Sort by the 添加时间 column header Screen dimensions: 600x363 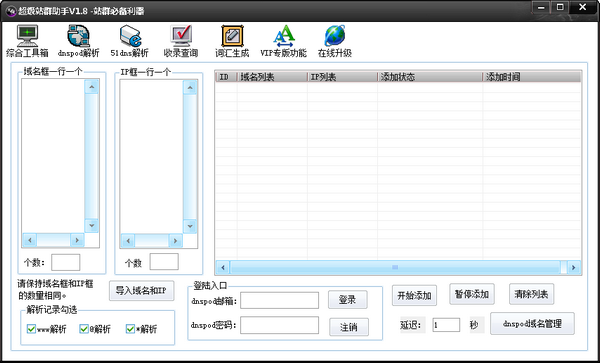(532, 77)
